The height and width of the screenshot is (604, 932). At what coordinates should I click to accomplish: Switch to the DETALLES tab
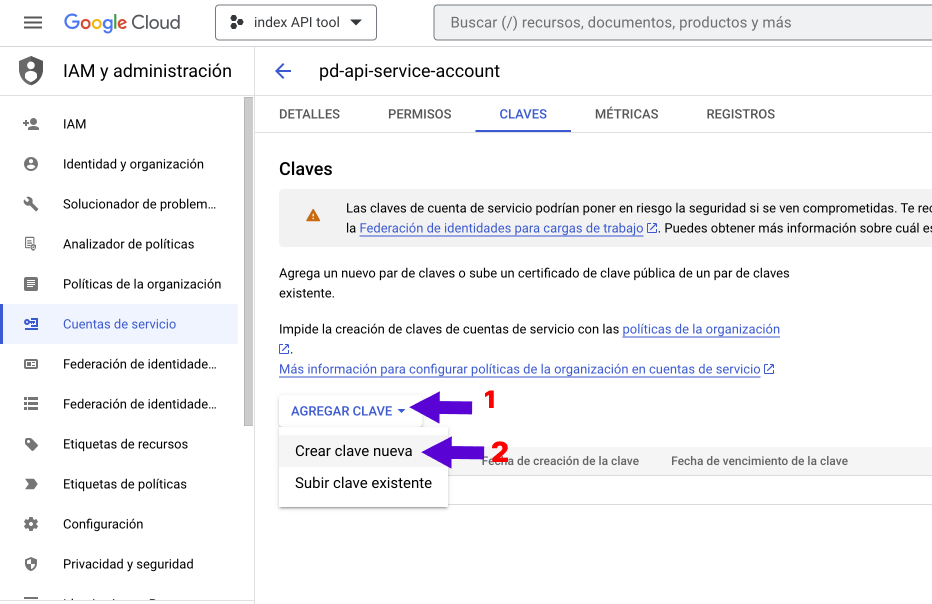(x=310, y=114)
